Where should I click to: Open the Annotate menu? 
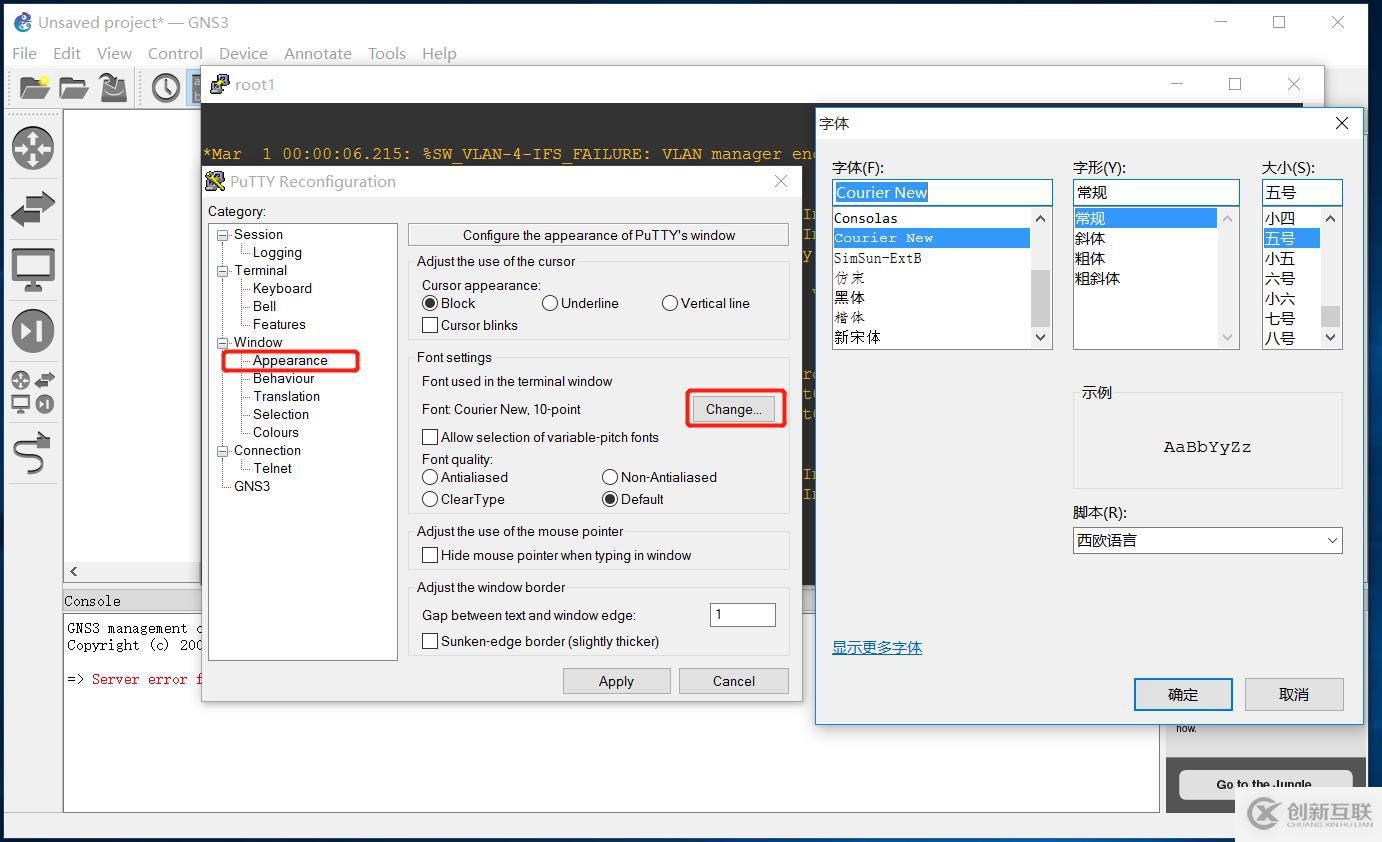(x=318, y=53)
